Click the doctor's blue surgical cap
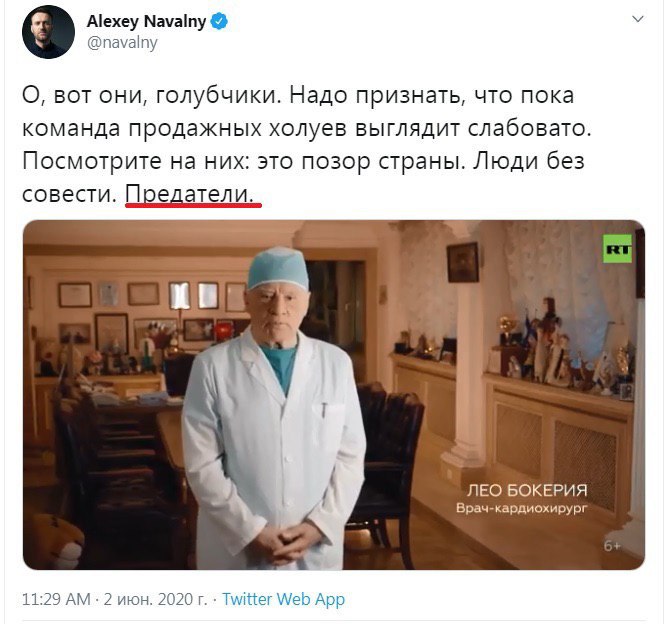The width and height of the screenshot is (664, 624). tap(278, 268)
